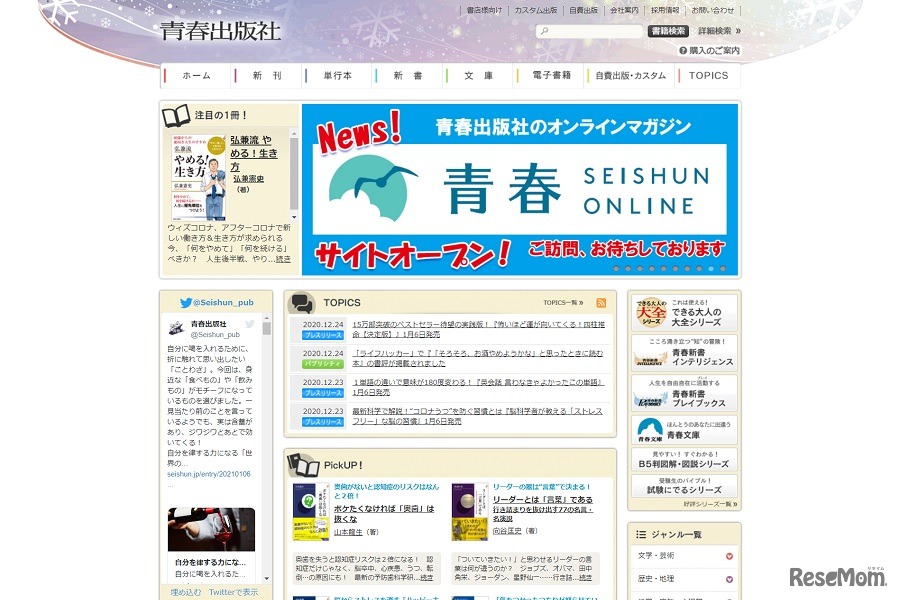Click the RSS feed icon in the TOPICS header
The image size is (900, 600).
click(x=600, y=302)
